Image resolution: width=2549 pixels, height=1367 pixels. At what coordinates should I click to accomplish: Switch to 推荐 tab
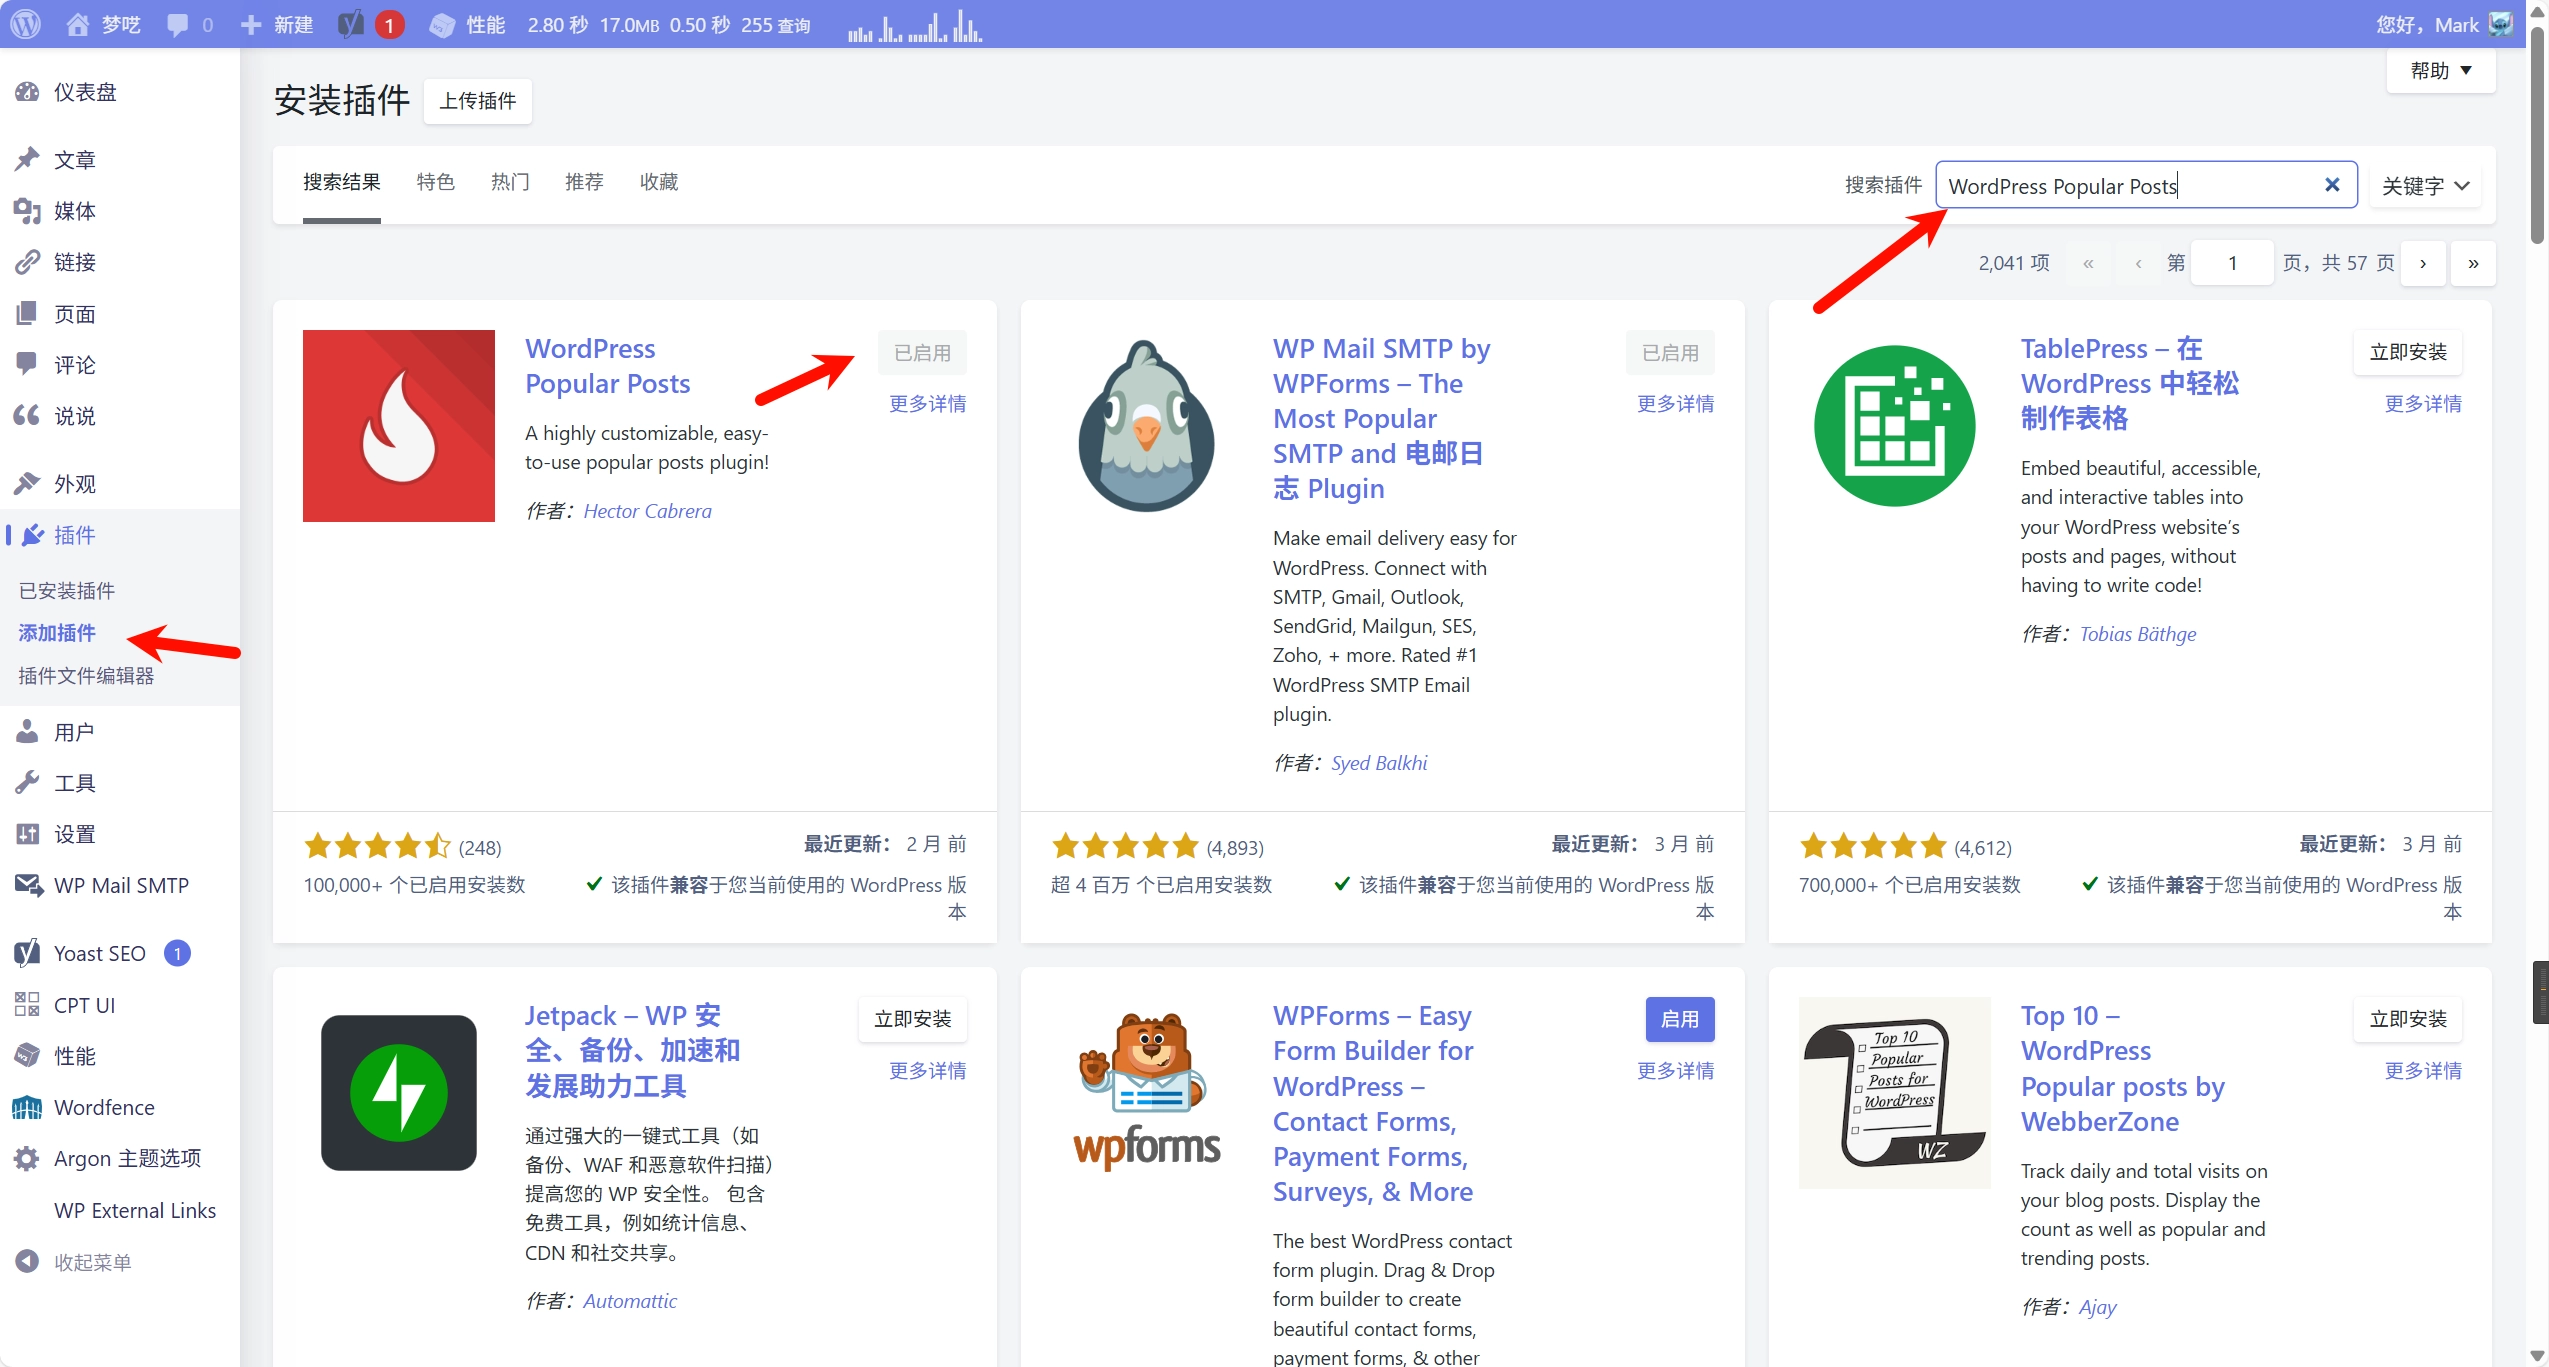[584, 182]
